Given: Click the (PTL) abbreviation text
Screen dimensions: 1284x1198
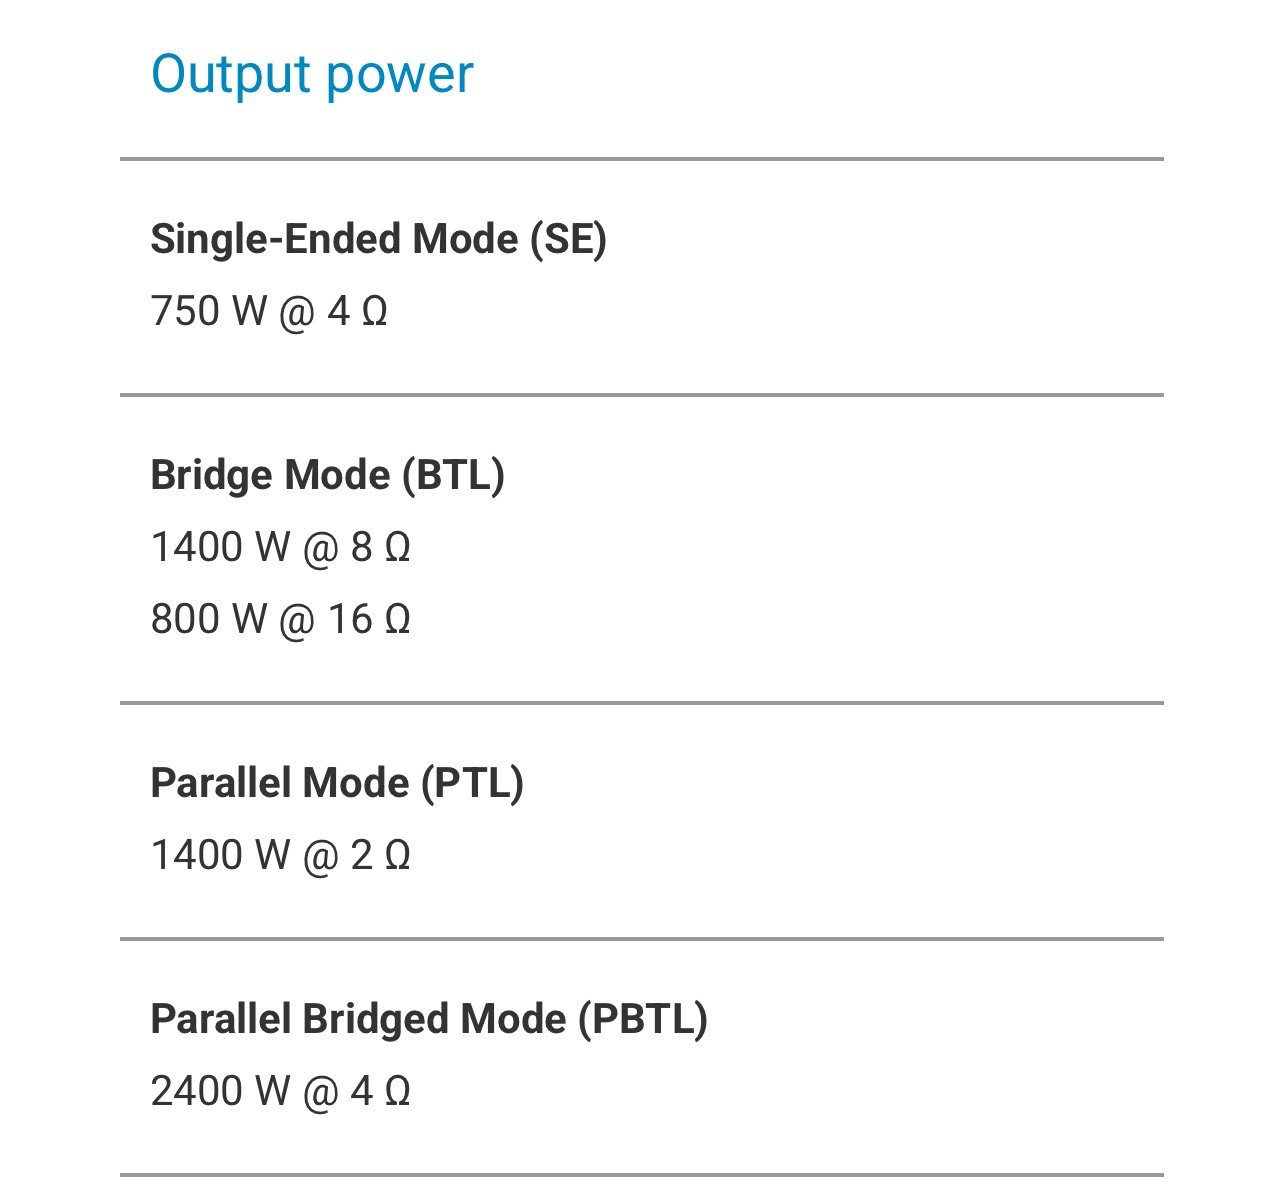Looking at the screenshot, I should tap(472, 784).
